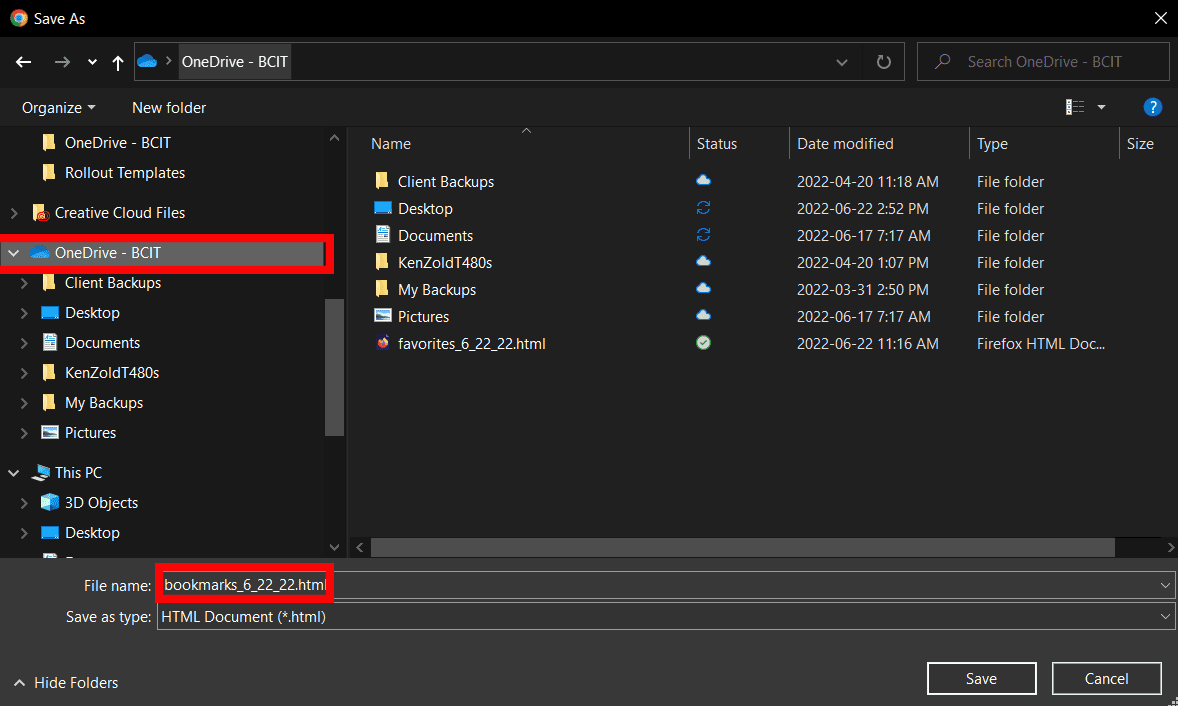This screenshot has height=706, width=1178.
Task: Refresh the OneDrive - BCIT folder view
Action: [883, 62]
